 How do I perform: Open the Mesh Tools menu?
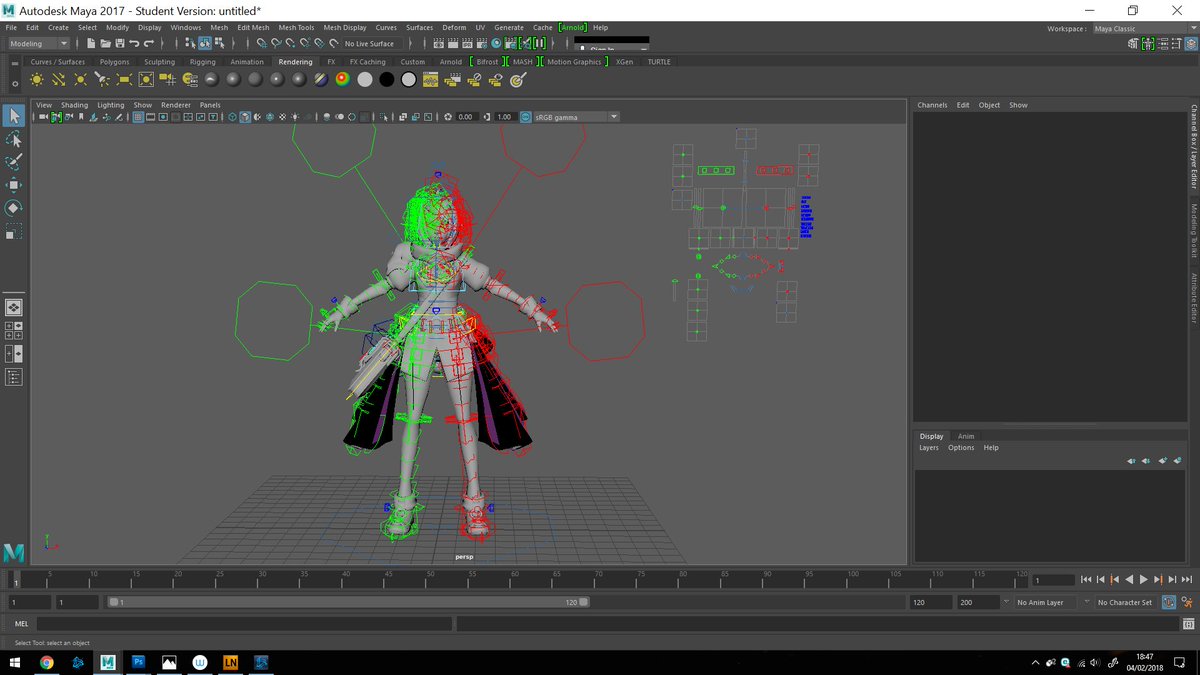296,28
